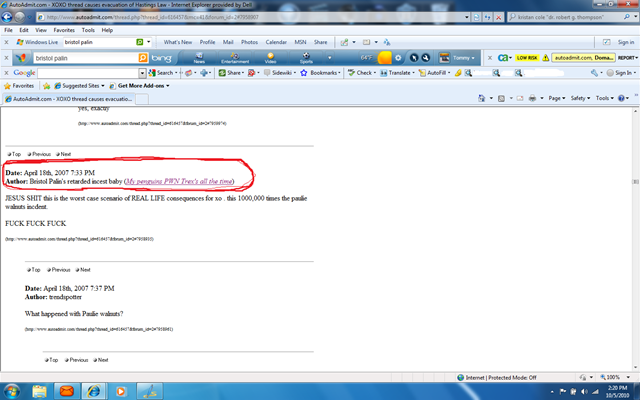Open Windows Explorer folder on taskbar

(40, 391)
